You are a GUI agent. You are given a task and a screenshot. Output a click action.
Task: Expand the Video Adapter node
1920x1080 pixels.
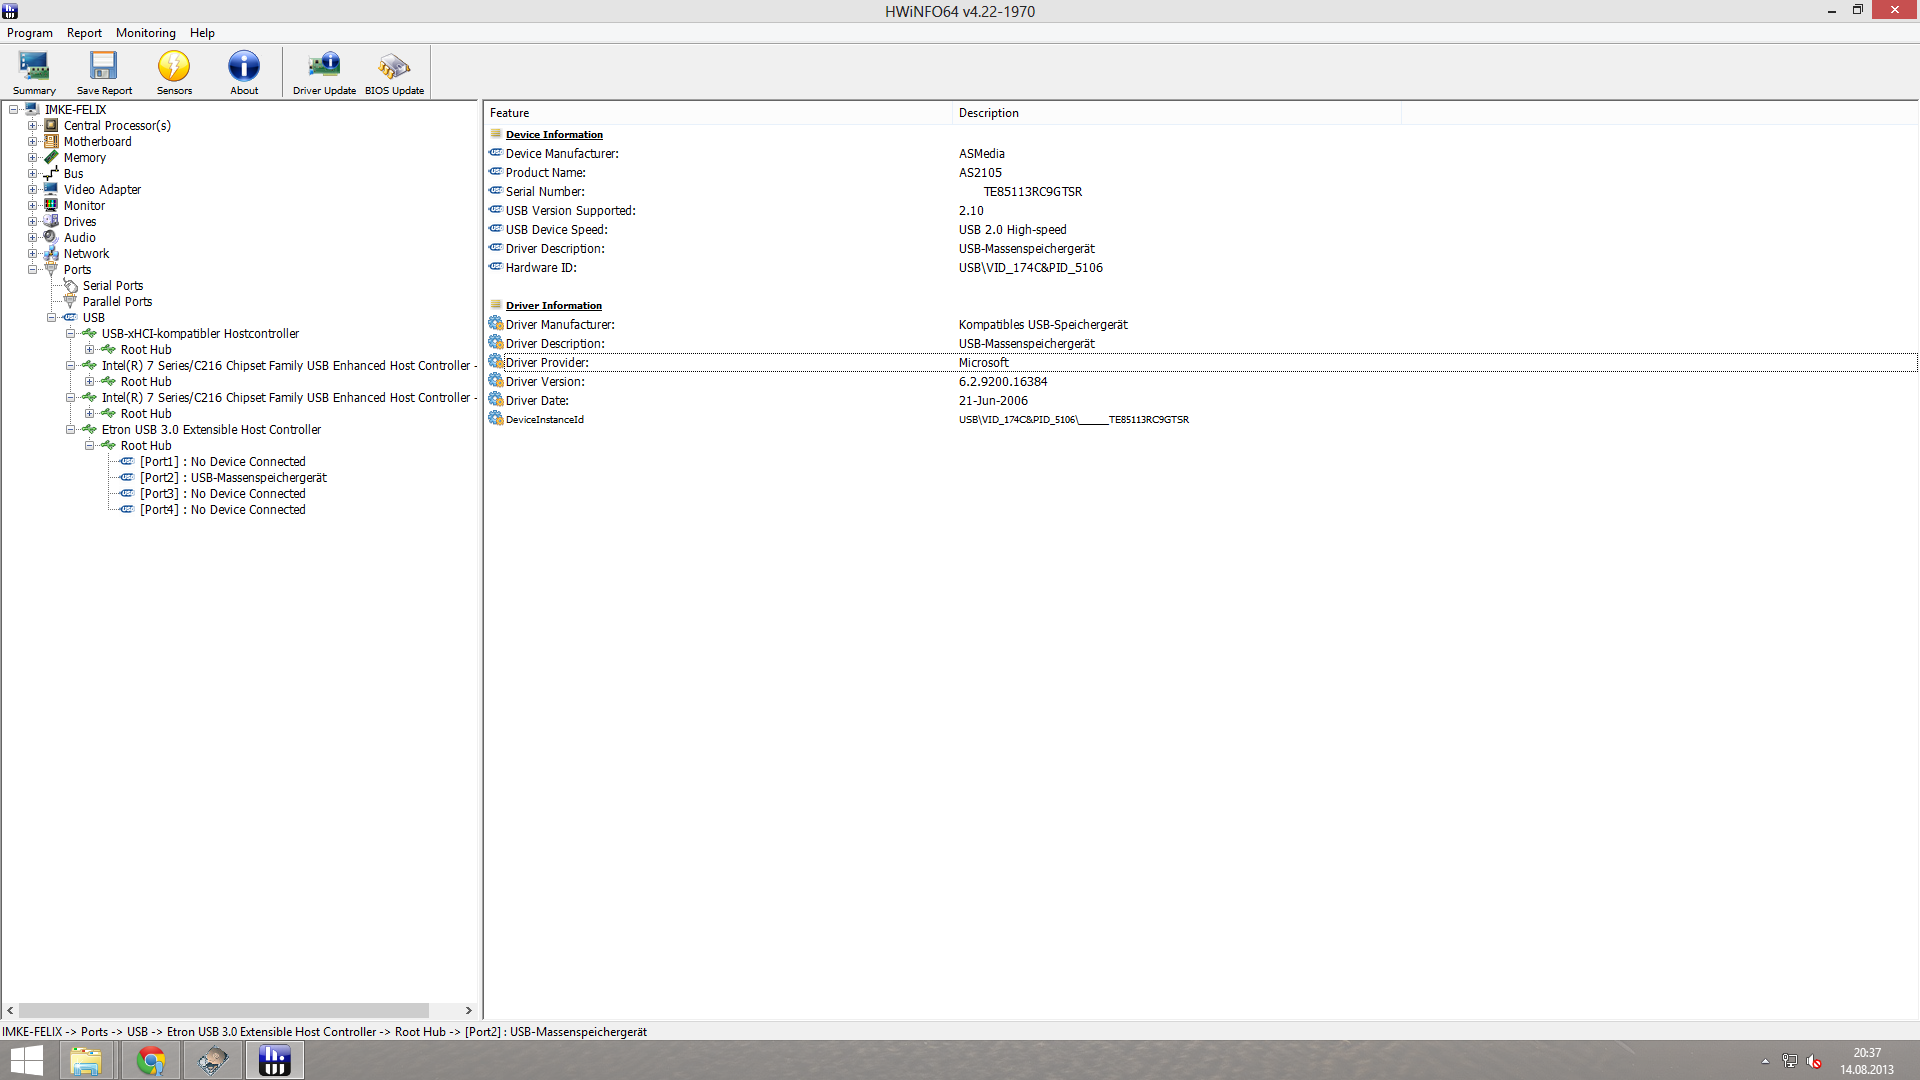32,190
